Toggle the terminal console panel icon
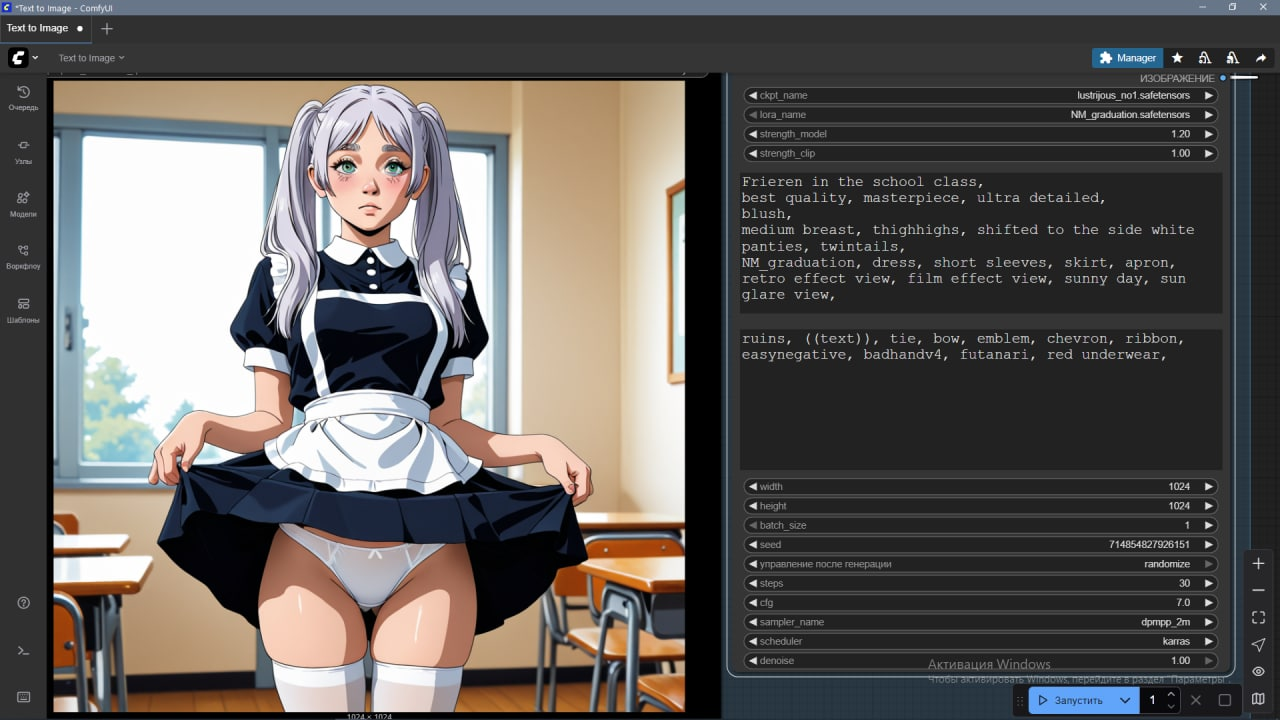 click(x=23, y=650)
